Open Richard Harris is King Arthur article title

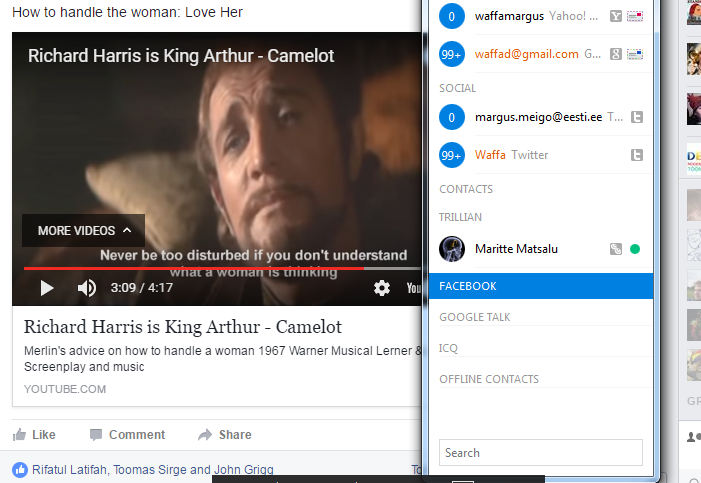[x=182, y=327]
